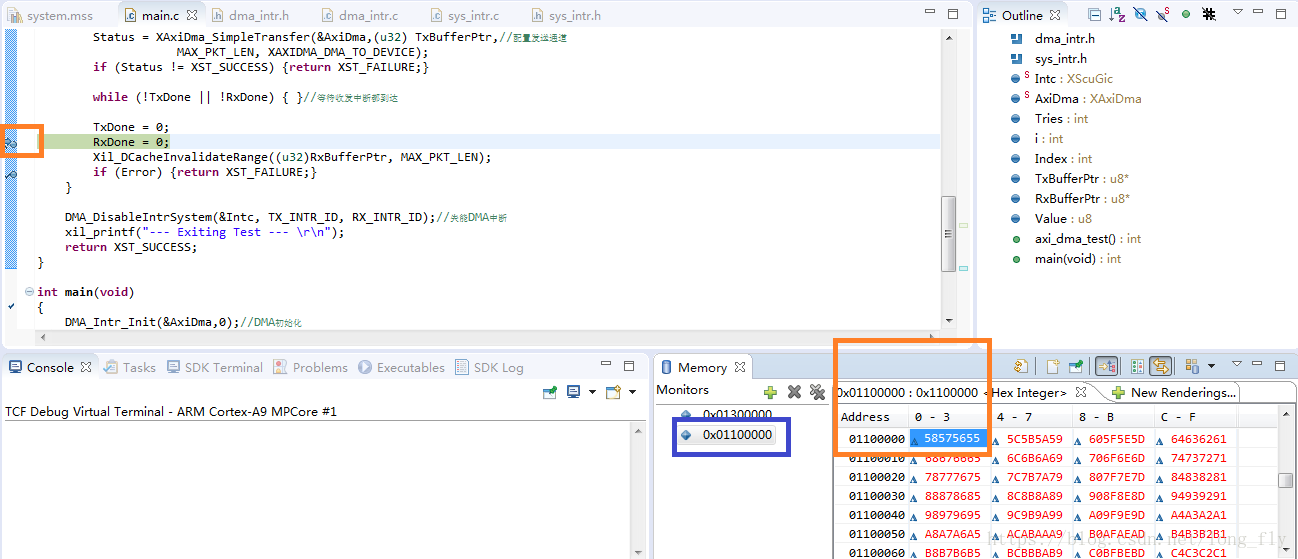Close the Hex Integer rendering tab

pyautogui.click(x=1081, y=392)
